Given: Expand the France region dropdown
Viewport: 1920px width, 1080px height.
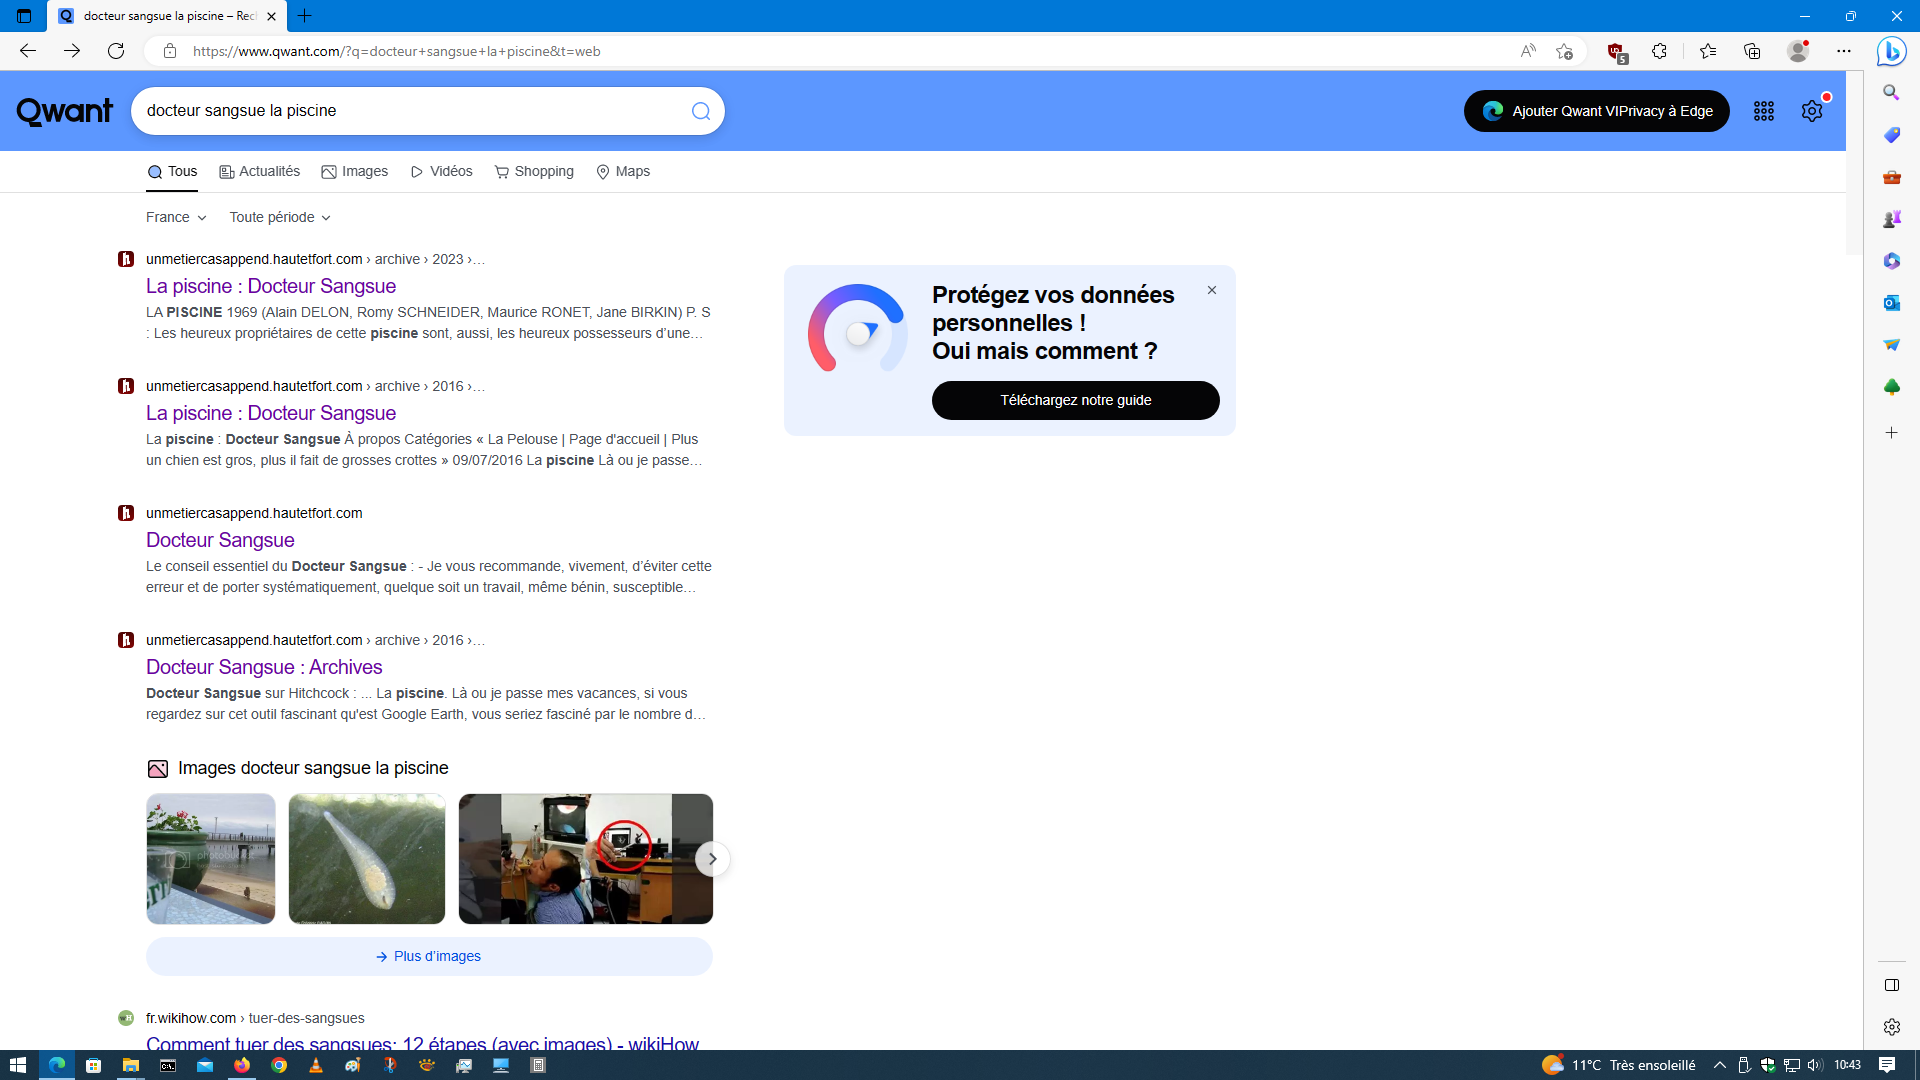Looking at the screenshot, I should tap(176, 217).
